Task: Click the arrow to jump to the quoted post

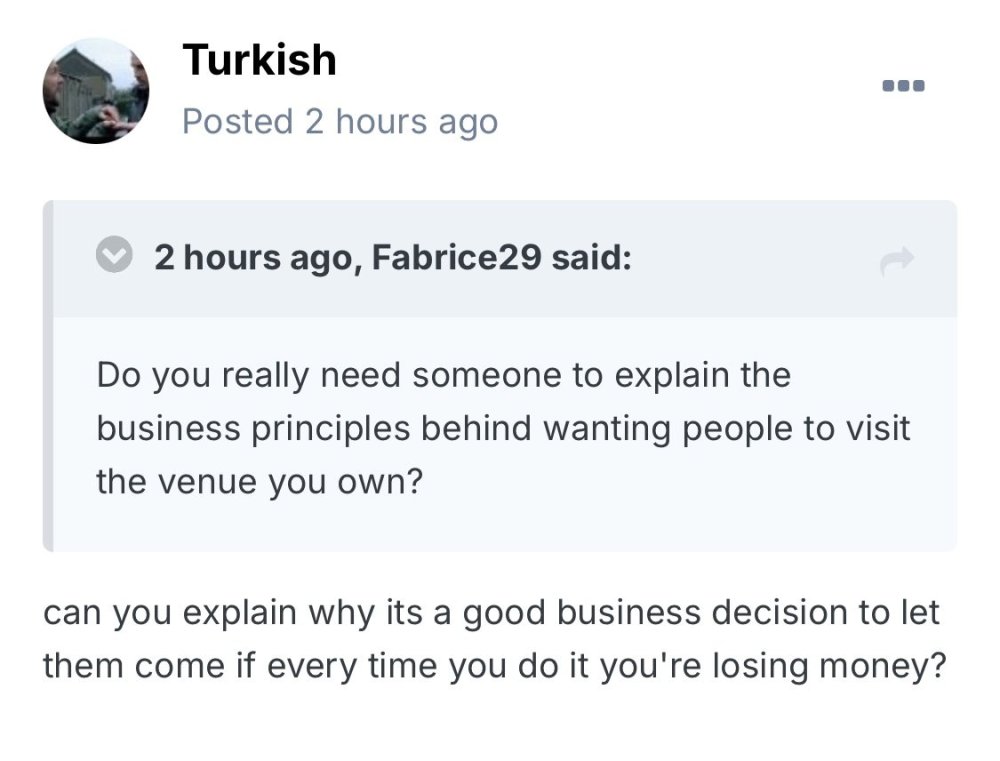Action: click(x=897, y=262)
